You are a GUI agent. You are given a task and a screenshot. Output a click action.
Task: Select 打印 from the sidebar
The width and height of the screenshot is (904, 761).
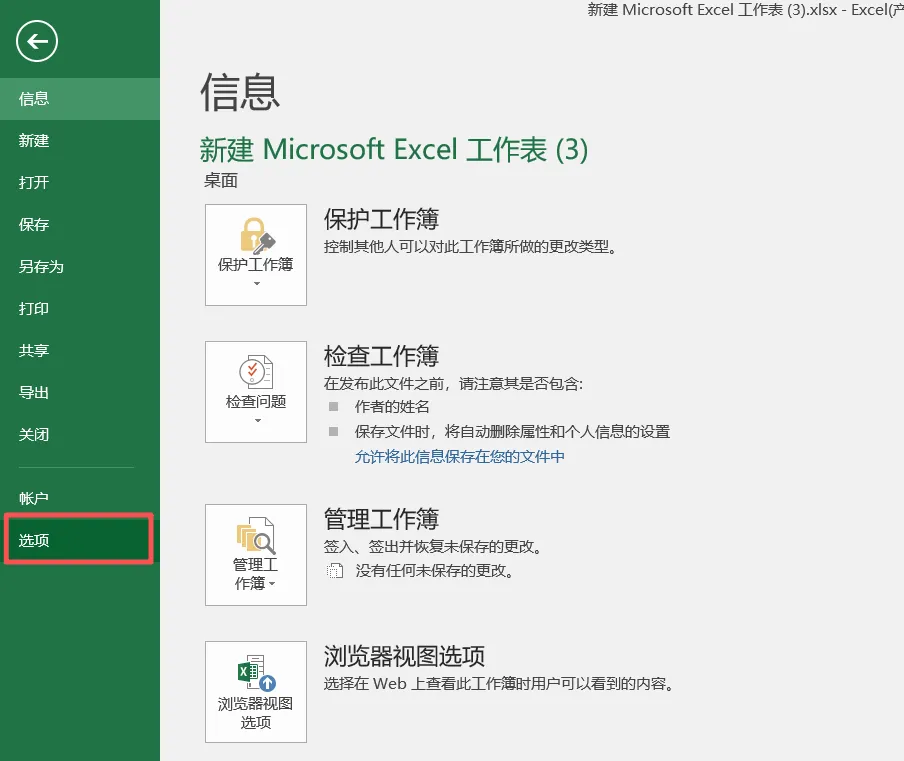click(80, 309)
